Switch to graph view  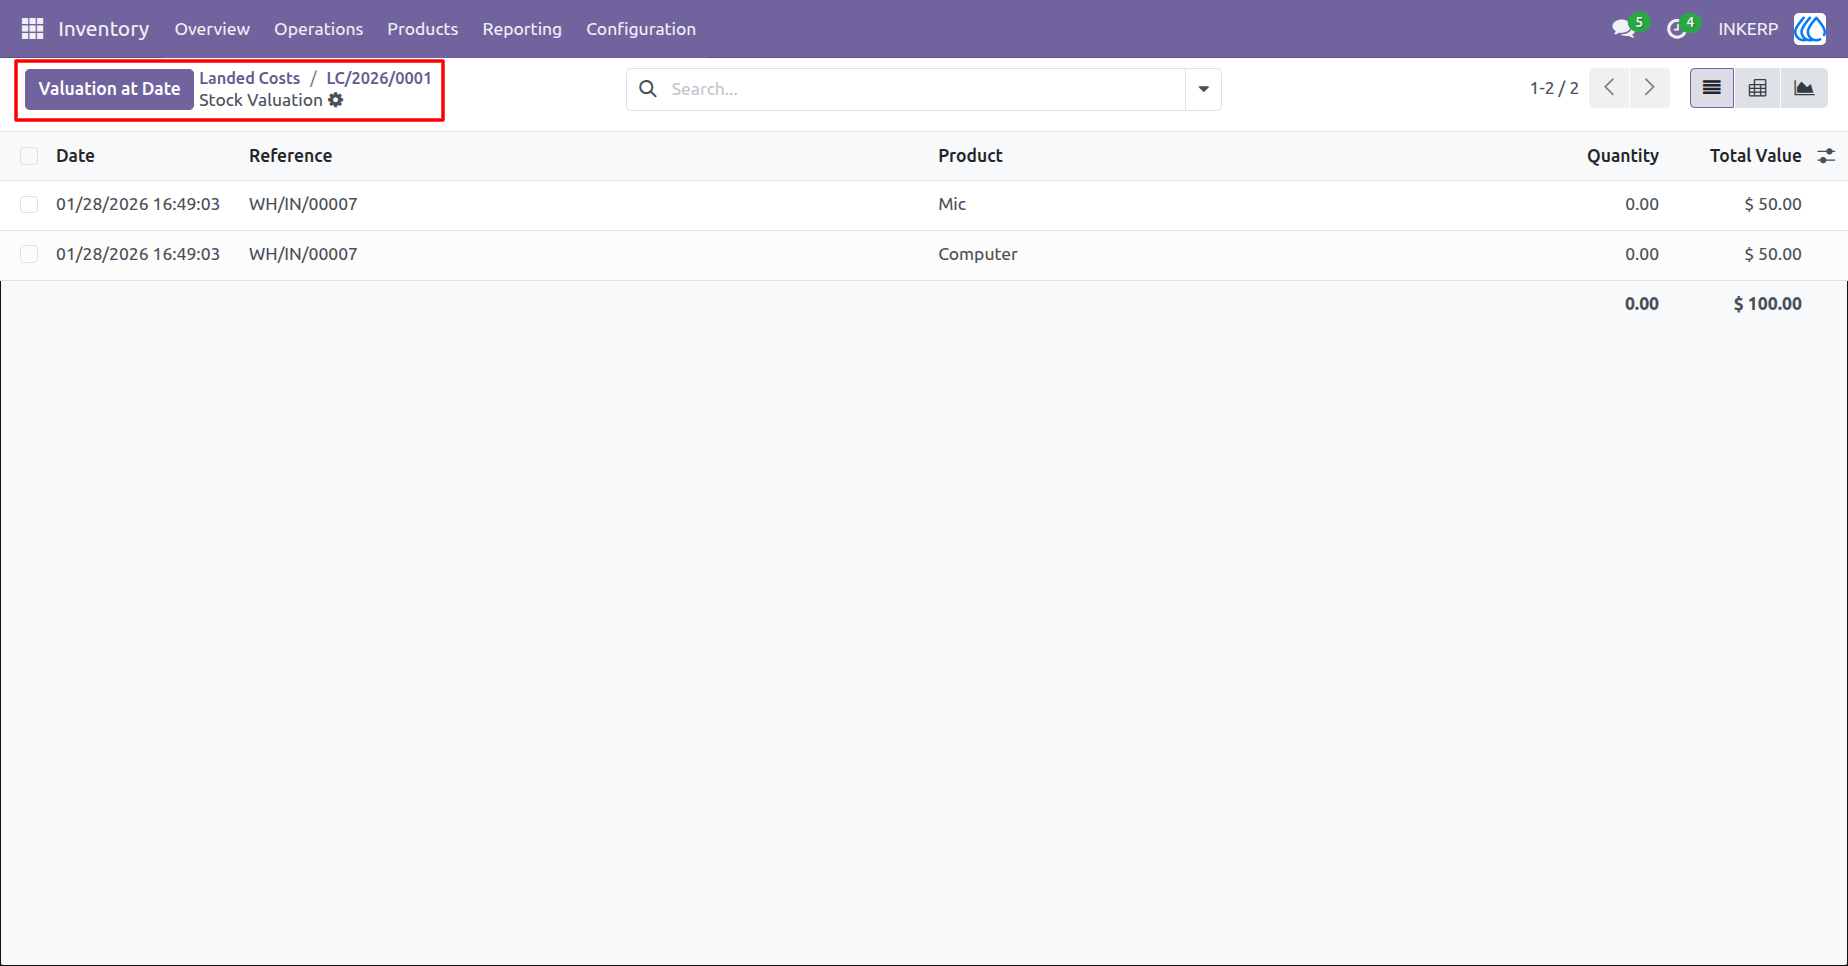point(1804,88)
